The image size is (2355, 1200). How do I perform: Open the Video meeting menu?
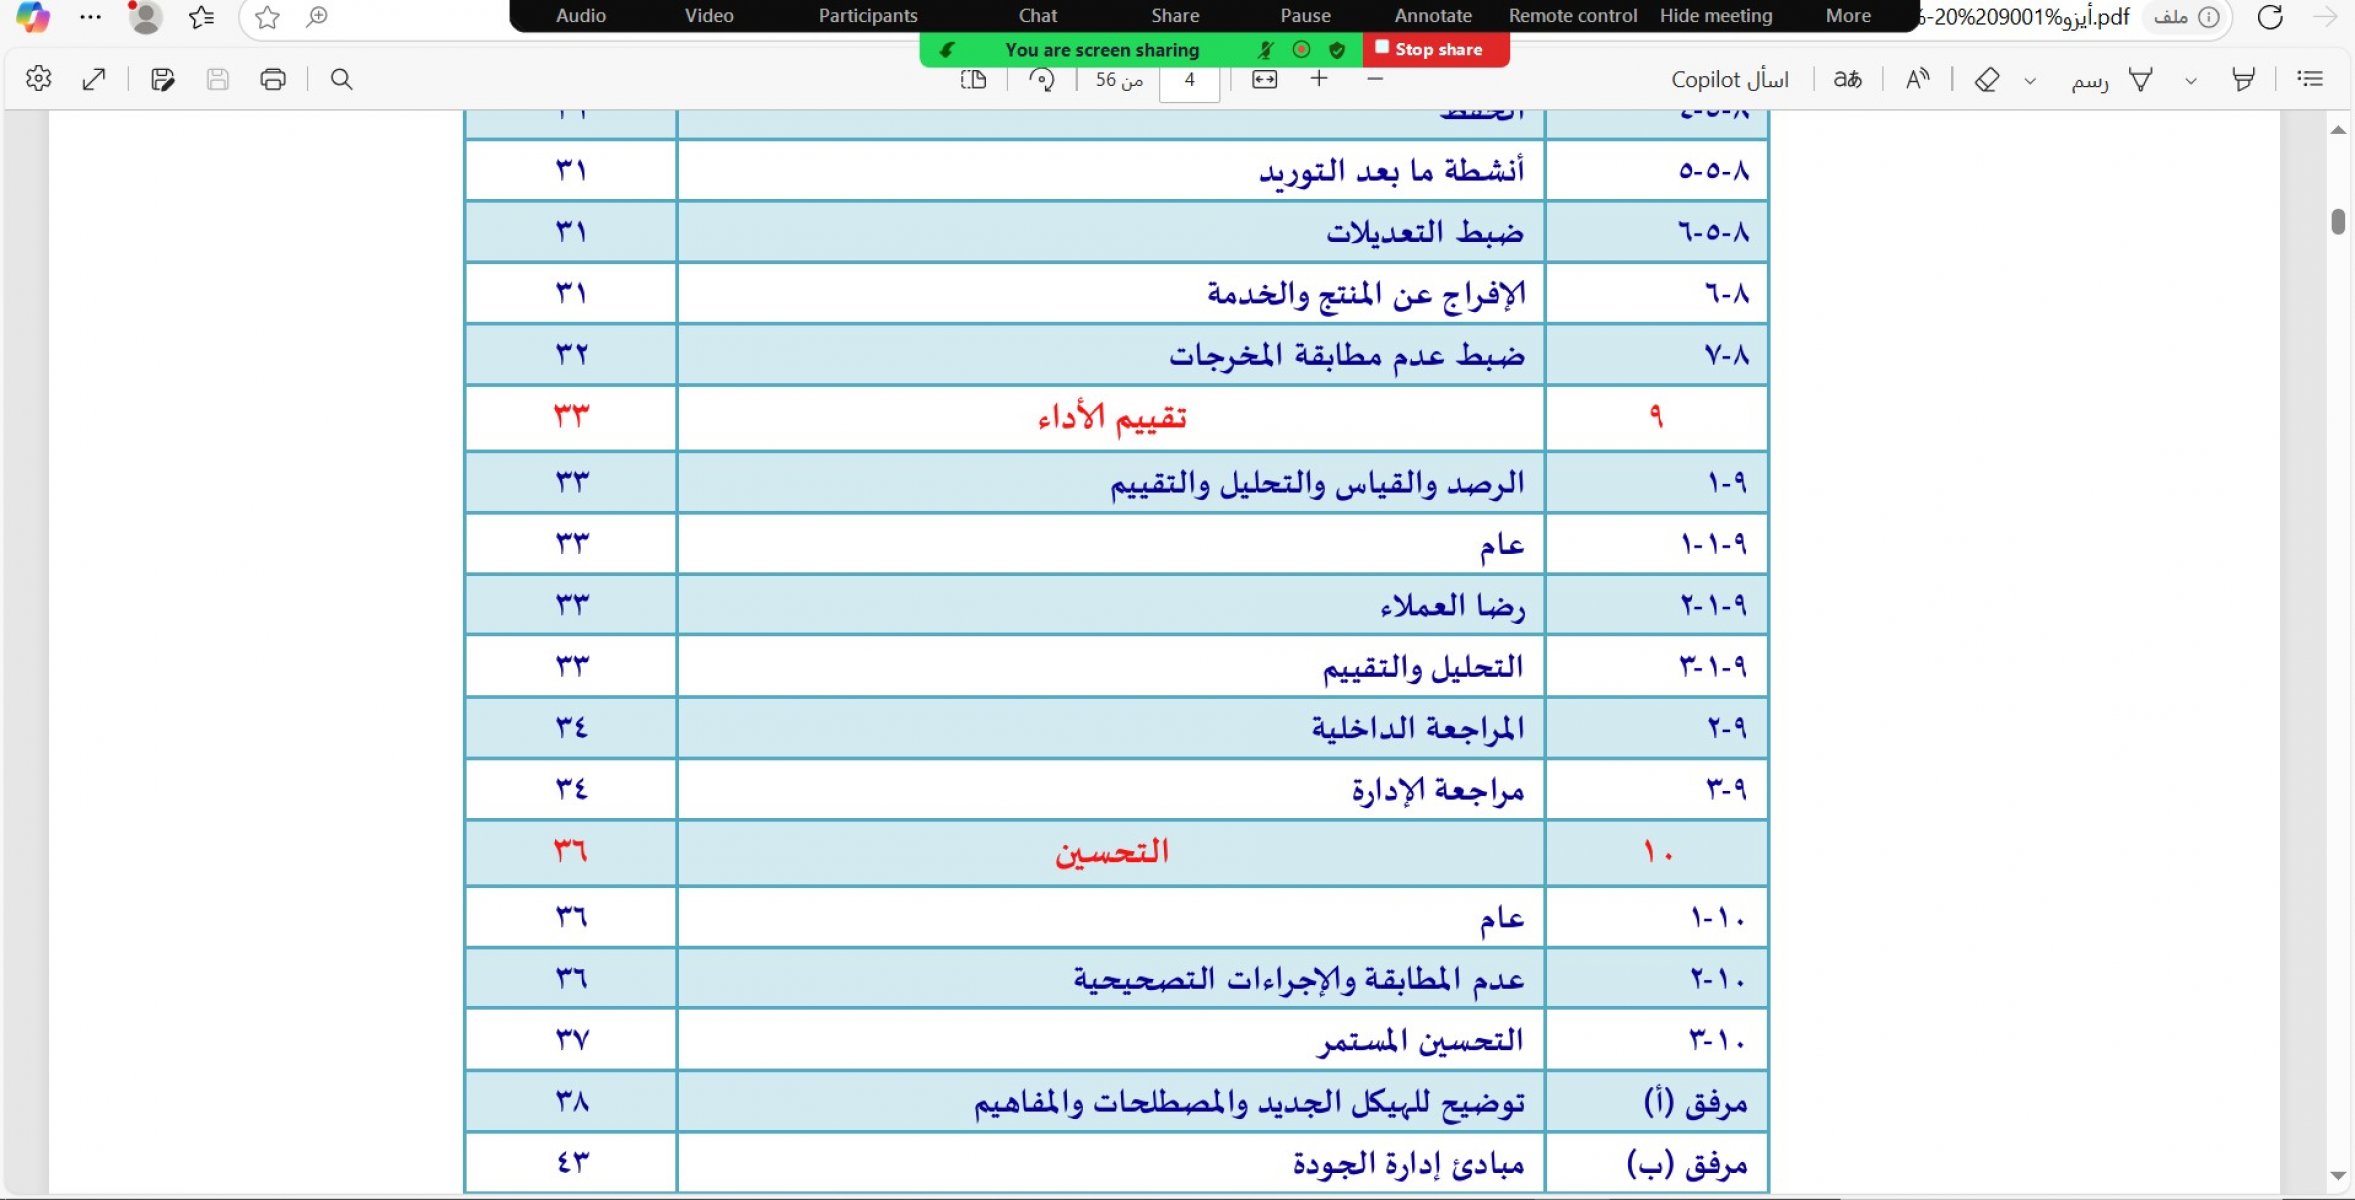pos(709,16)
